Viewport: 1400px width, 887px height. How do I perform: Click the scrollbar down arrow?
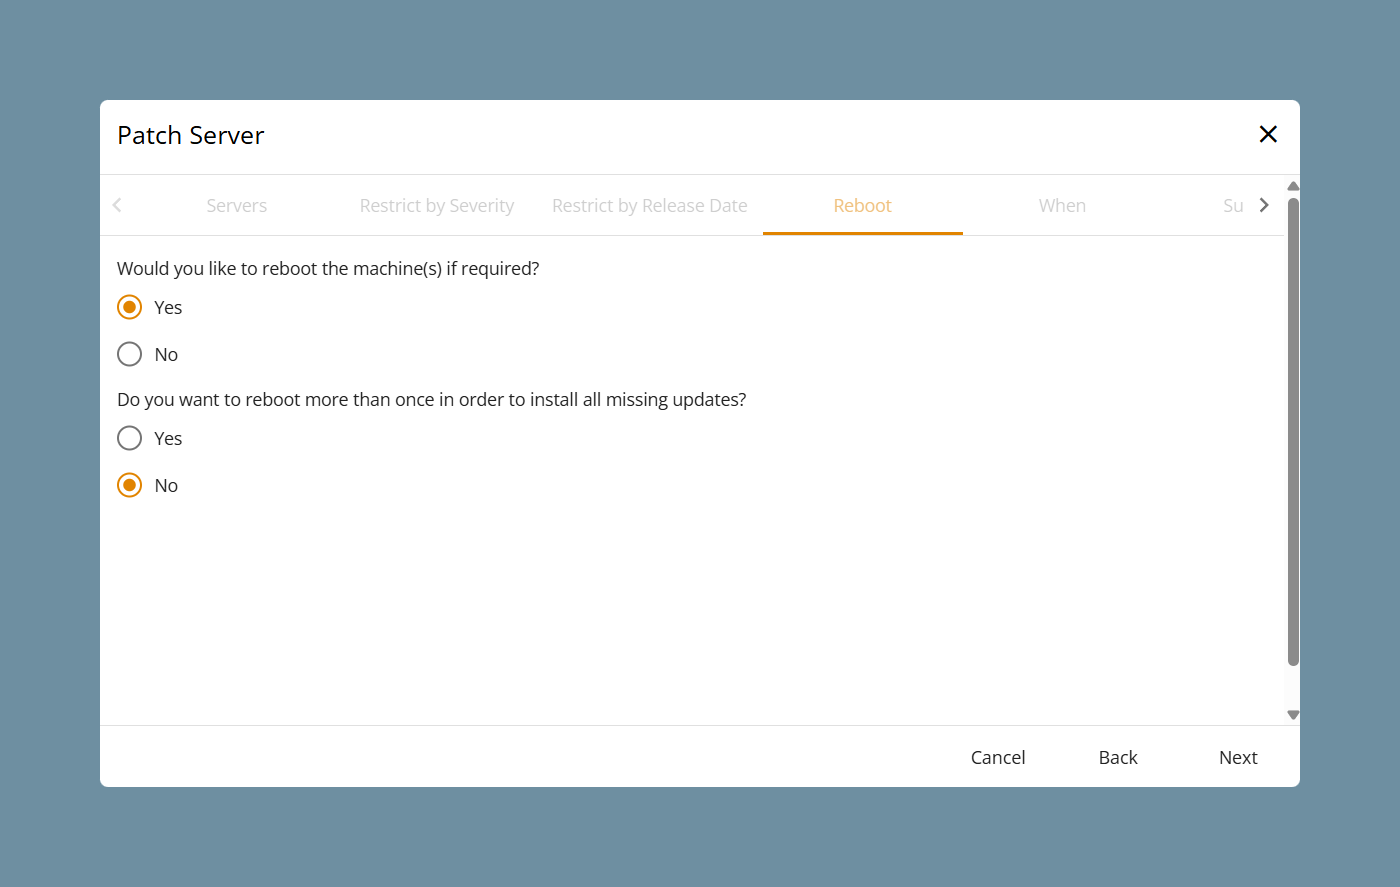1293,715
